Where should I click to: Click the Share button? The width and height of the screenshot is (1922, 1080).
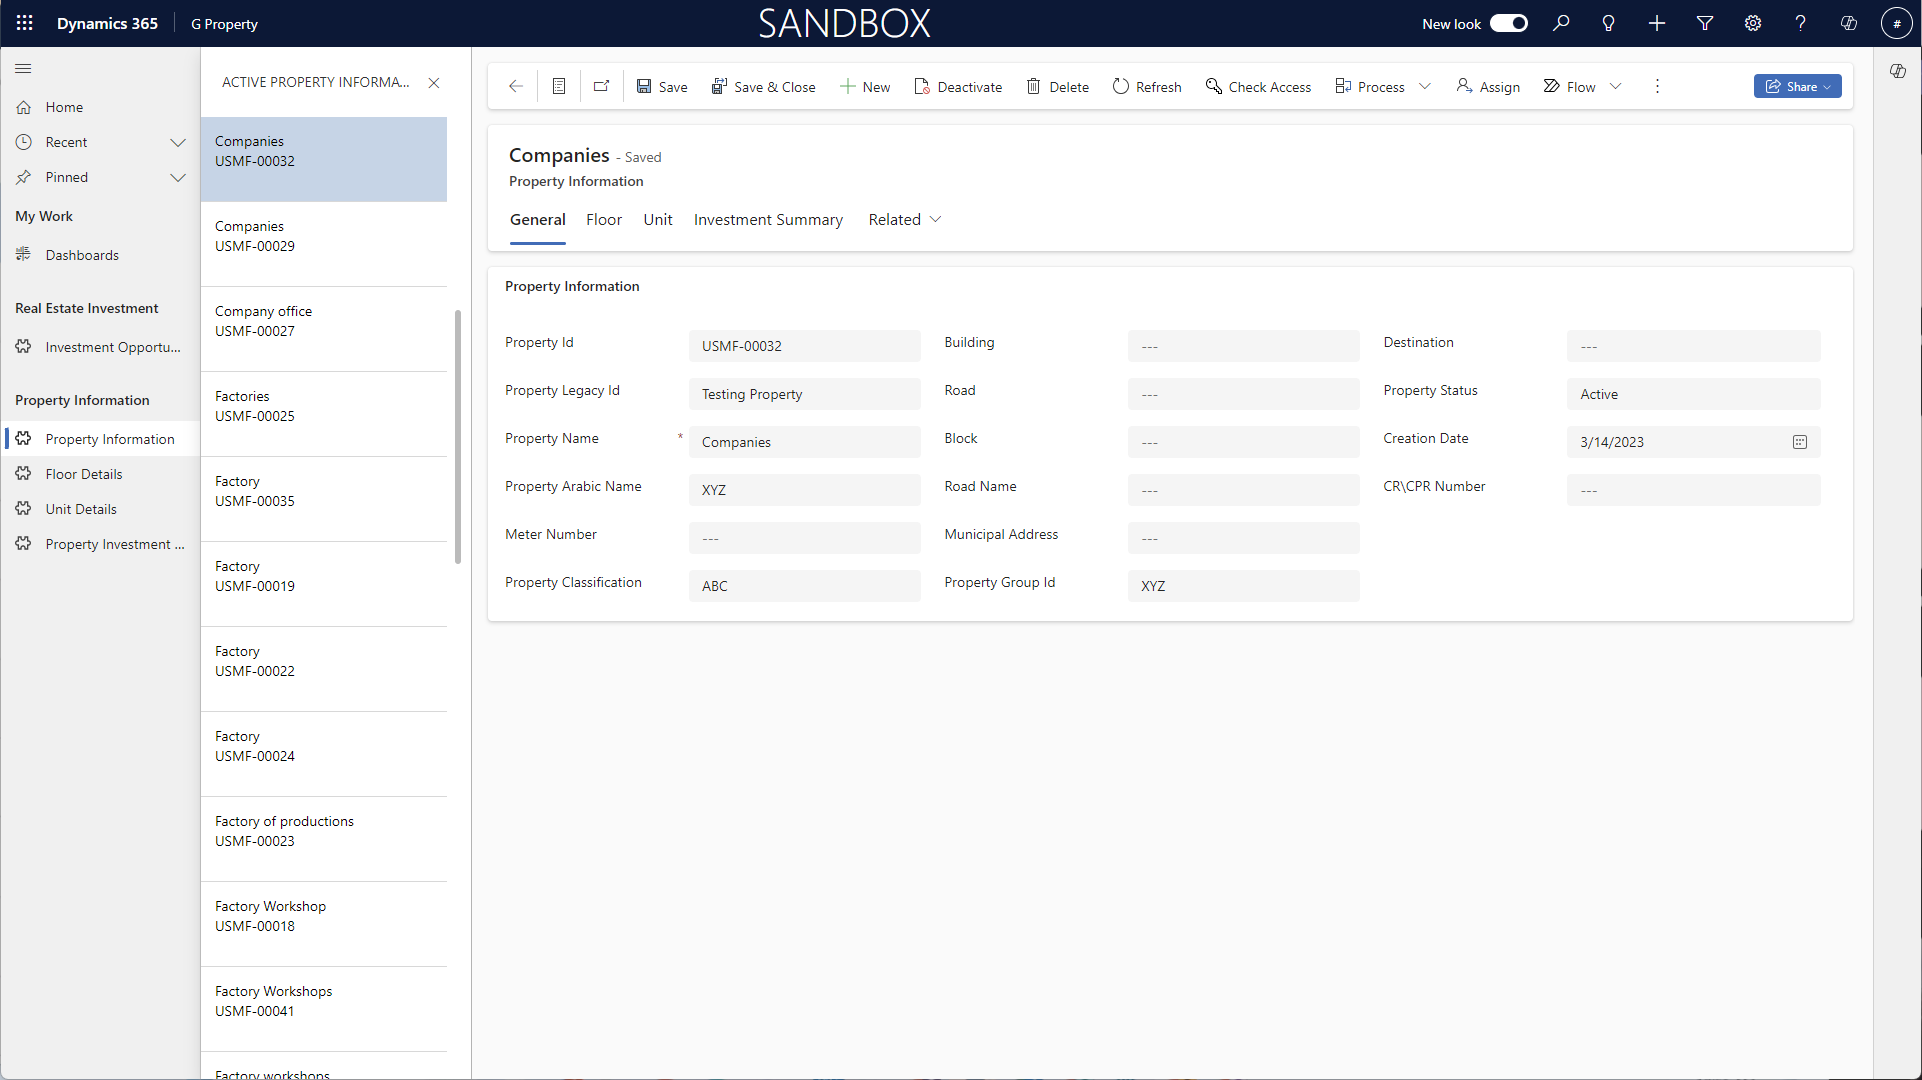(1796, 87)
